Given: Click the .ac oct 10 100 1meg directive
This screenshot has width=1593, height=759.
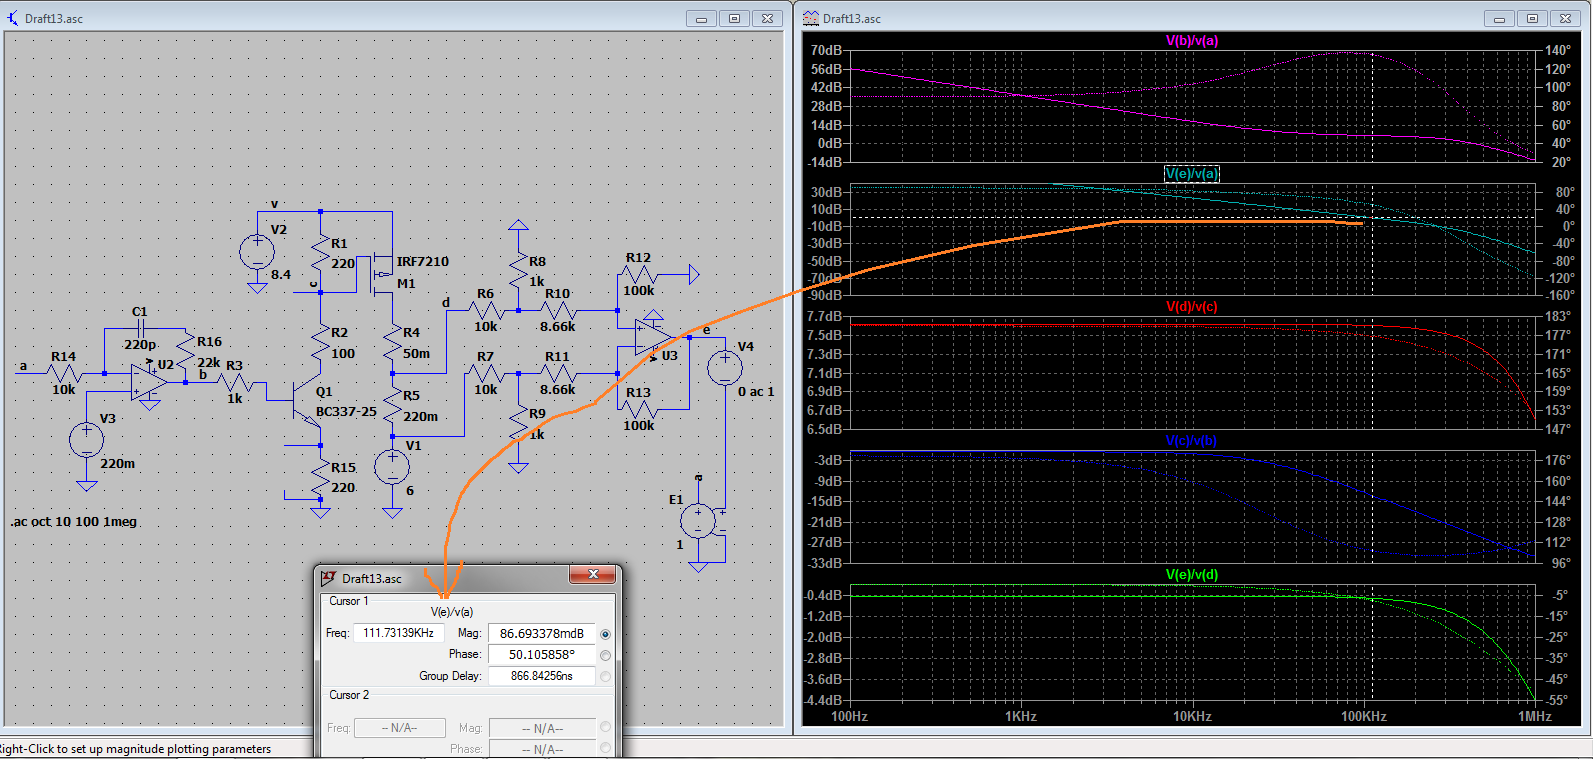Looking at the screenshot, I should (74, 522).
